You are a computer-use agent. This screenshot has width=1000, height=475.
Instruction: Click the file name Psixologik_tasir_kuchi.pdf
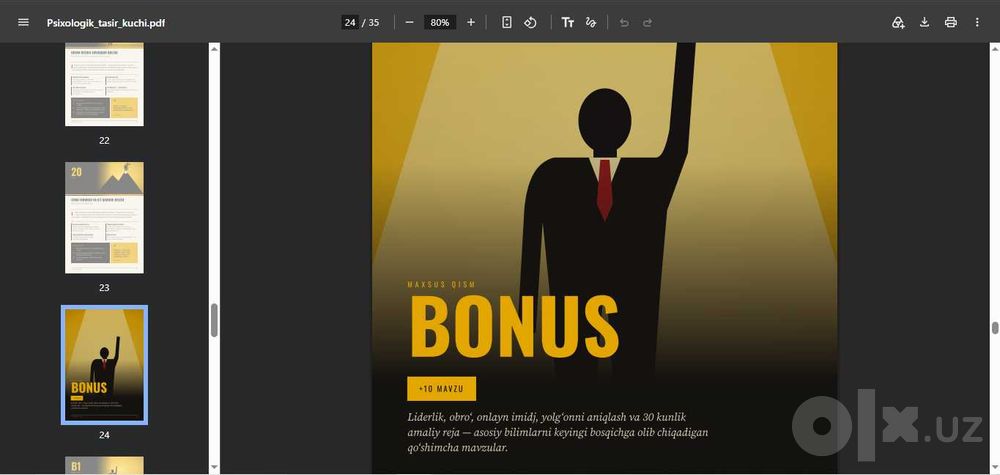tap(106, 22)
